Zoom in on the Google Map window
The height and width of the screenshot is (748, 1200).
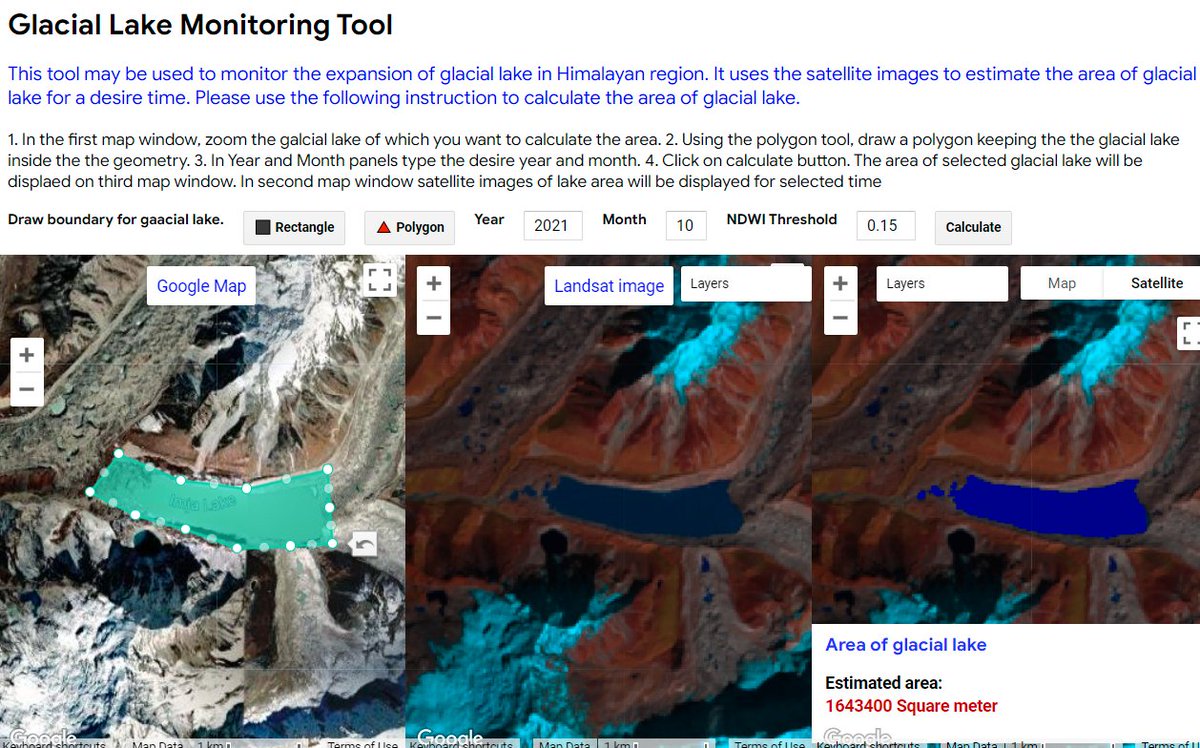click(x=26, y=355)
